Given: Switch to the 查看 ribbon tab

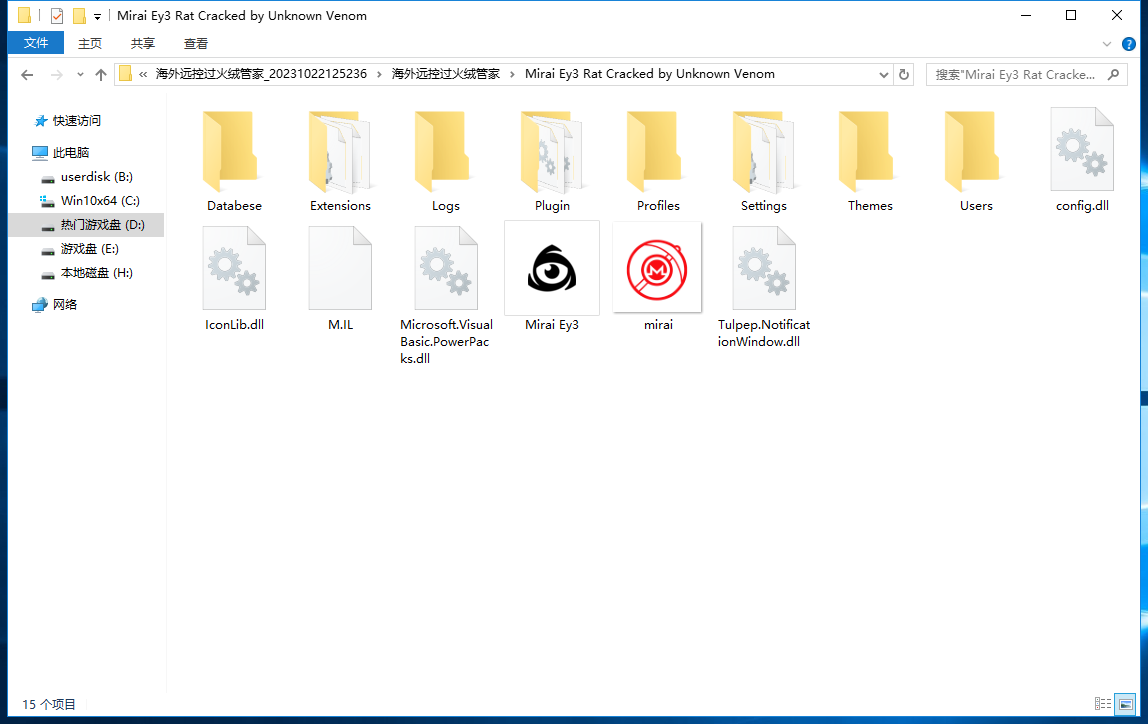Looking at the screenshot, I should coord(195,43).
